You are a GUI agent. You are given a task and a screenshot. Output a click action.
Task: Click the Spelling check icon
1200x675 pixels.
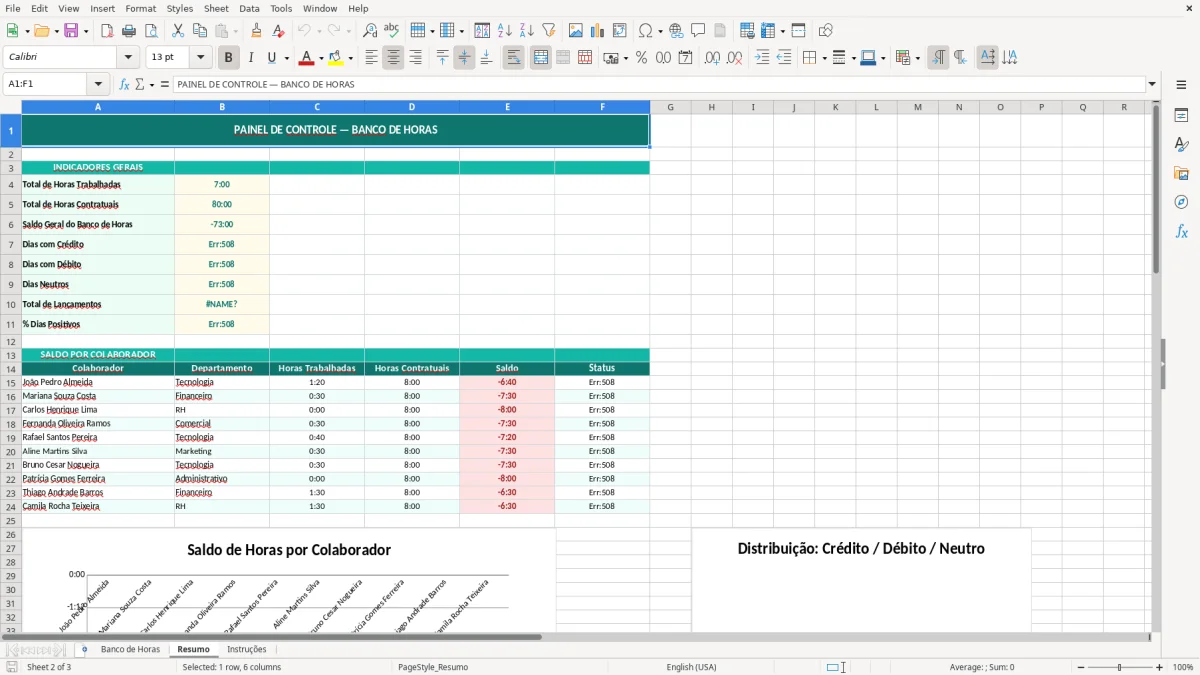[x=391, y=31]
